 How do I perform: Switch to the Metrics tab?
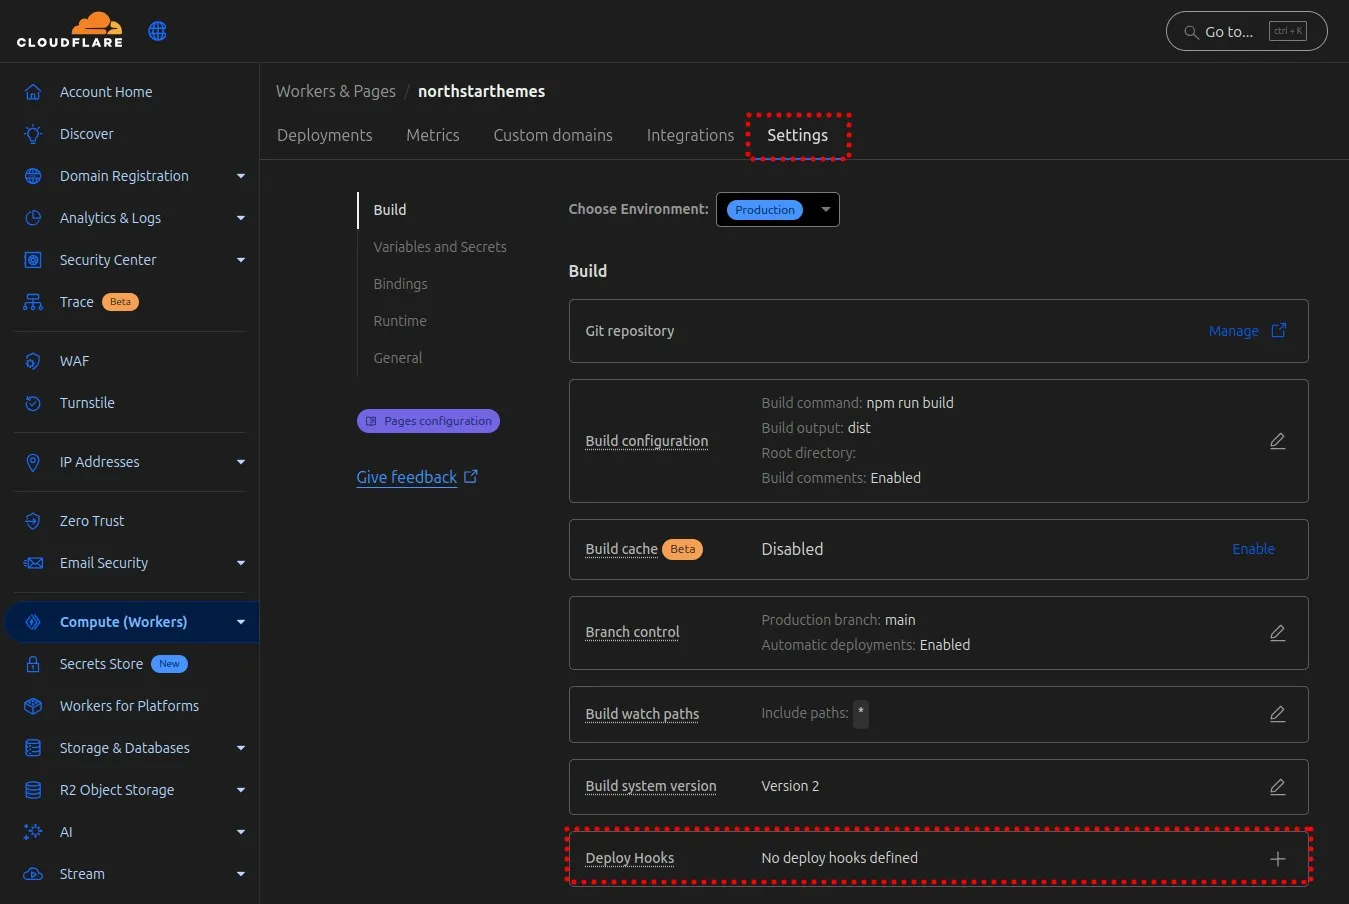(433, 135)
